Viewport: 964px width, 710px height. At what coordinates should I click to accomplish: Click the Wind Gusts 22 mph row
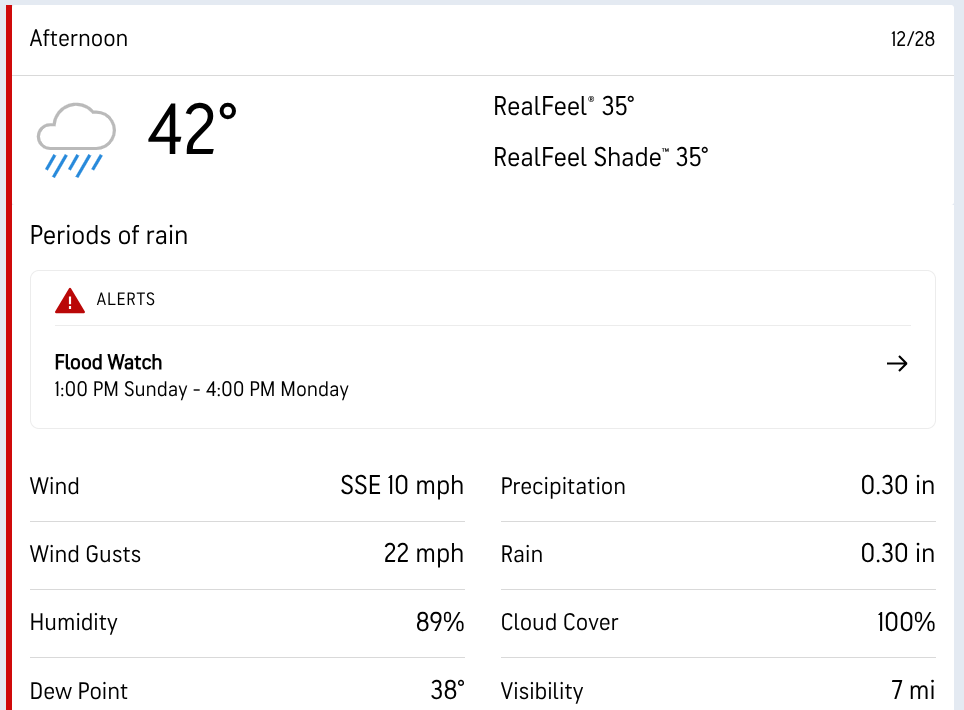tap(247, 554)
